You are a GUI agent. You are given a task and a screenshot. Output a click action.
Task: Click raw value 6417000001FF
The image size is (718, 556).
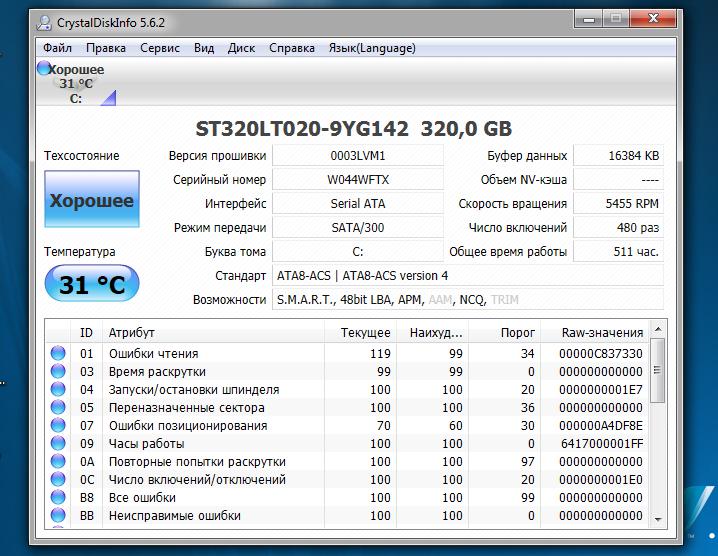click(602, 444)
